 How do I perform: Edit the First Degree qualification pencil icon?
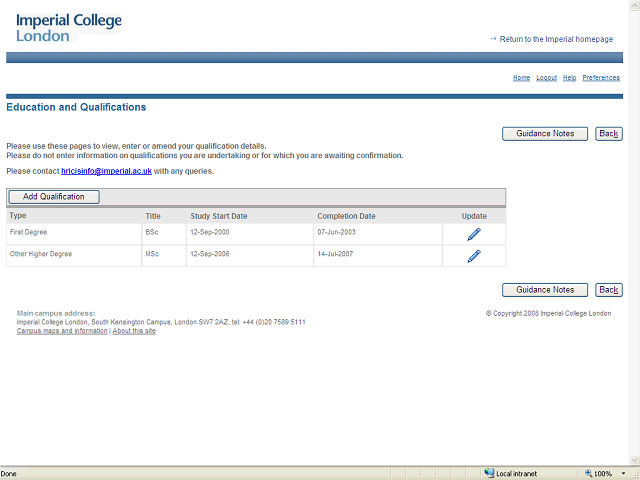pyautogui.click(x=474, y=234)
